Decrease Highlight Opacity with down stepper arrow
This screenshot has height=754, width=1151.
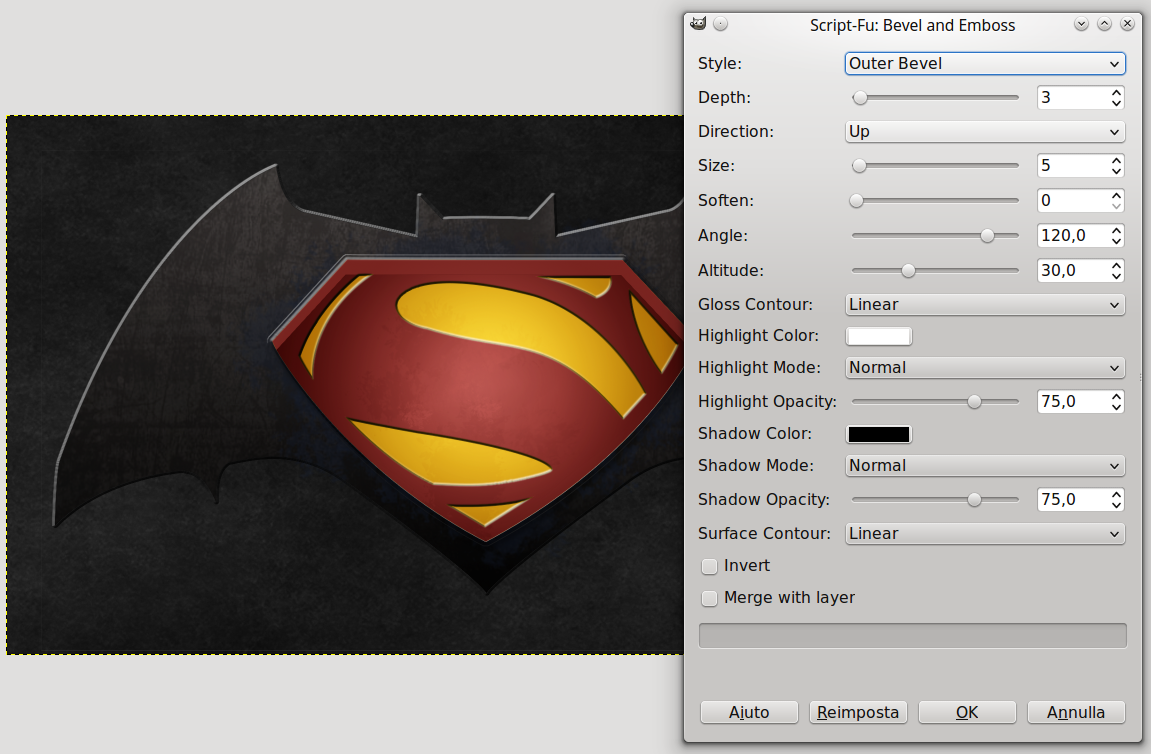pyautogui.click(x=1116, y=407)
